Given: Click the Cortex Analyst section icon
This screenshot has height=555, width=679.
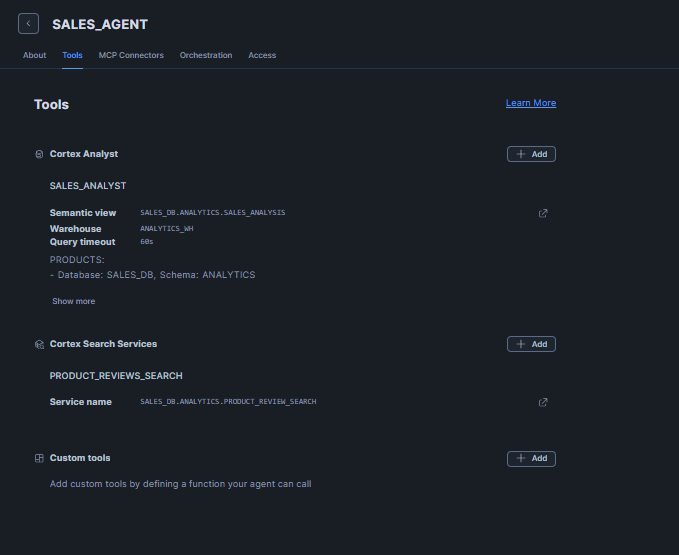Looking at the screenshot, I should (39, 154).
